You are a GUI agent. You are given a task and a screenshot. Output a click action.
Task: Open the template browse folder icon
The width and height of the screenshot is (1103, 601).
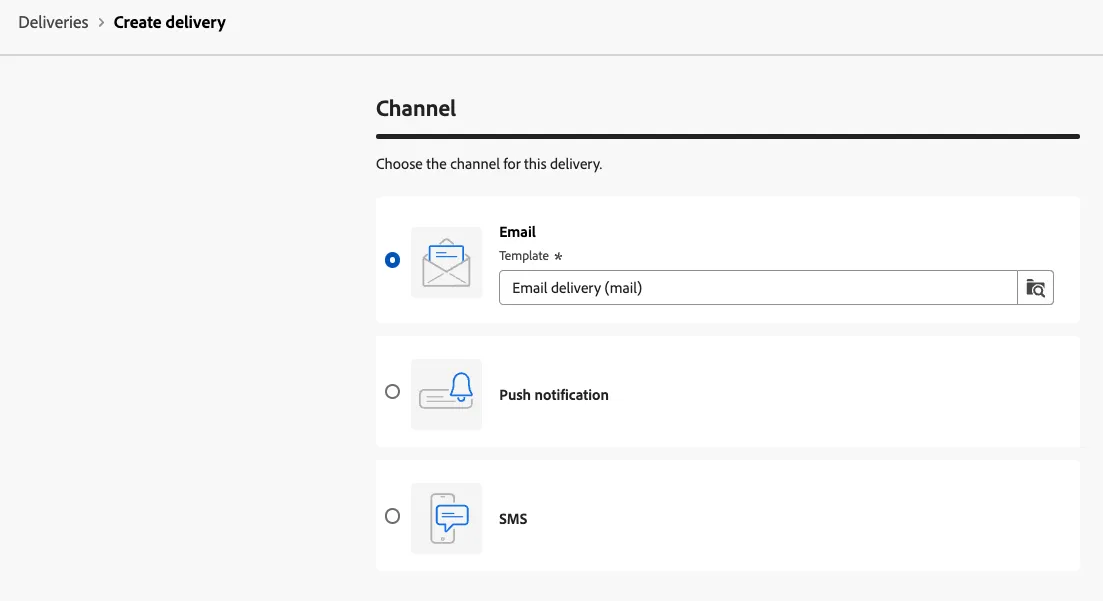point(1035,288)
